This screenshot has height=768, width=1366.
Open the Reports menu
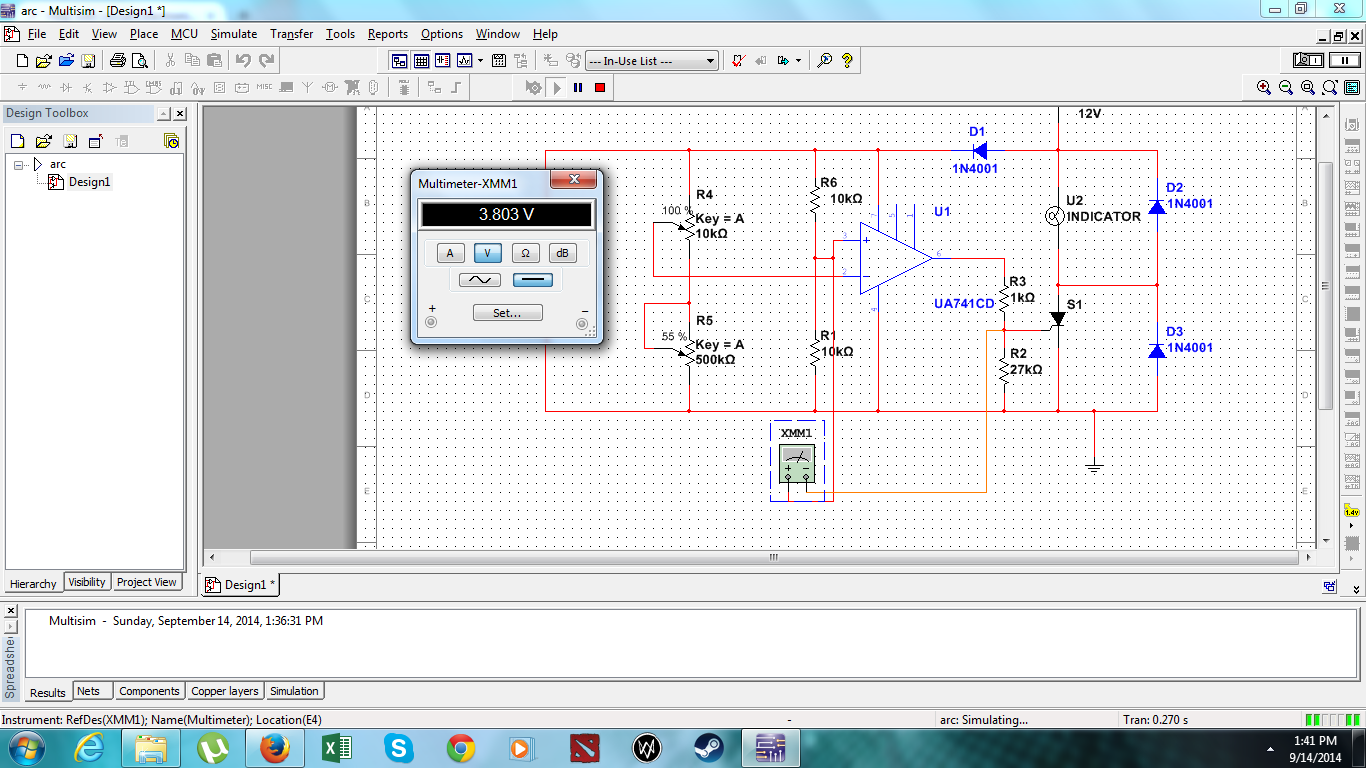coord(388,34)
